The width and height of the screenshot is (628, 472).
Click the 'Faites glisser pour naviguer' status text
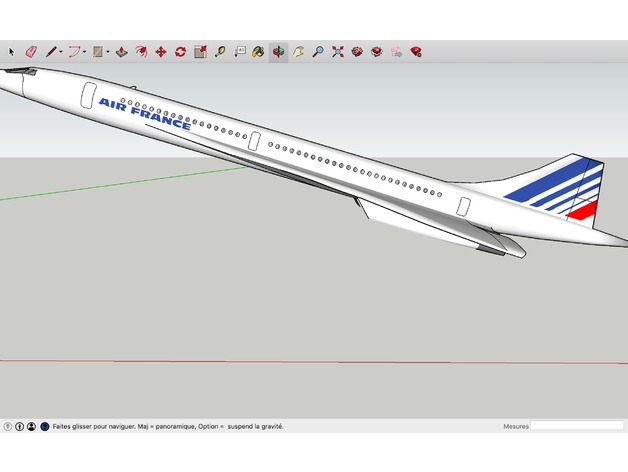(94, 426)
